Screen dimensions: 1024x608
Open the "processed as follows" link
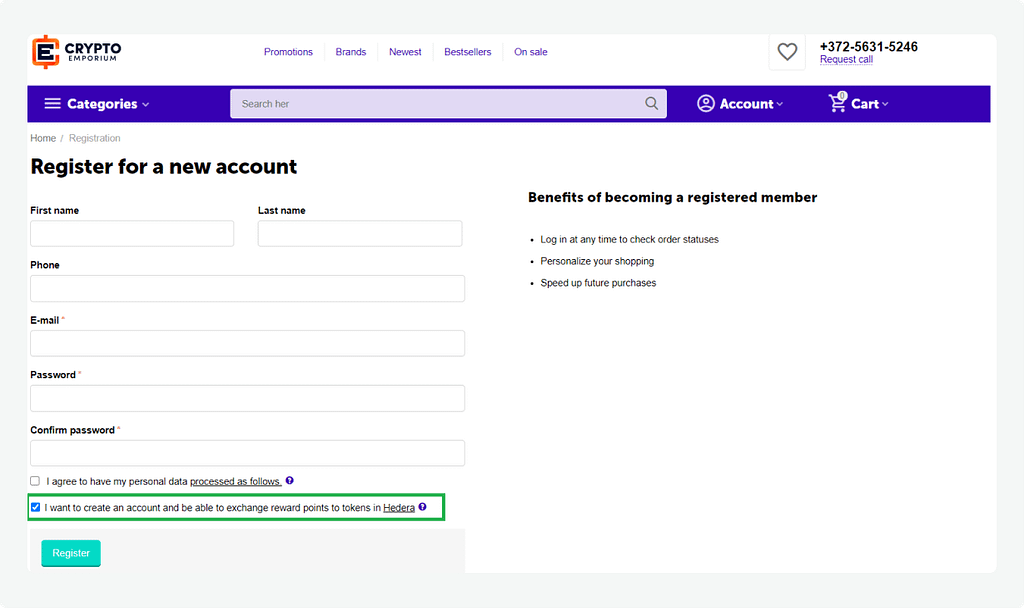(x=235, y=481)
